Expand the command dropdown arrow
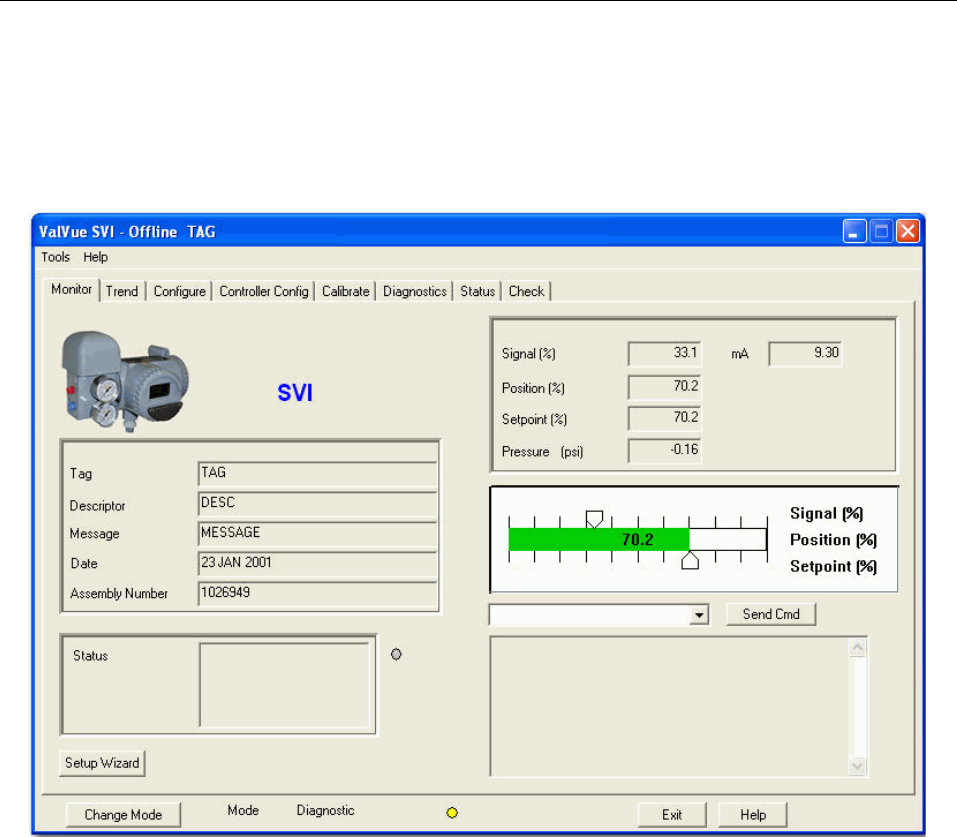The height and width of the screenshot is (837, 957). pos(700,615)
